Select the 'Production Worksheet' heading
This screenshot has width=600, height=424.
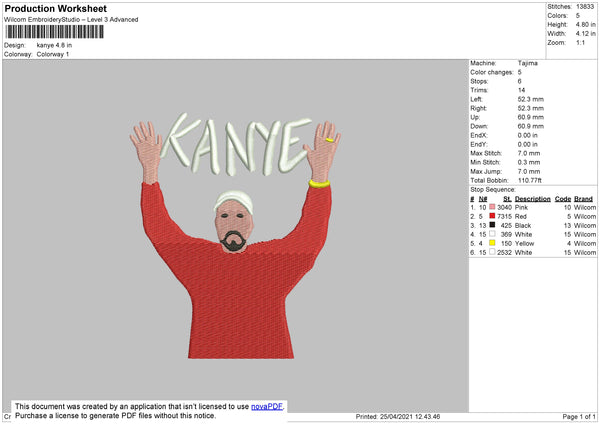point(55,8)
